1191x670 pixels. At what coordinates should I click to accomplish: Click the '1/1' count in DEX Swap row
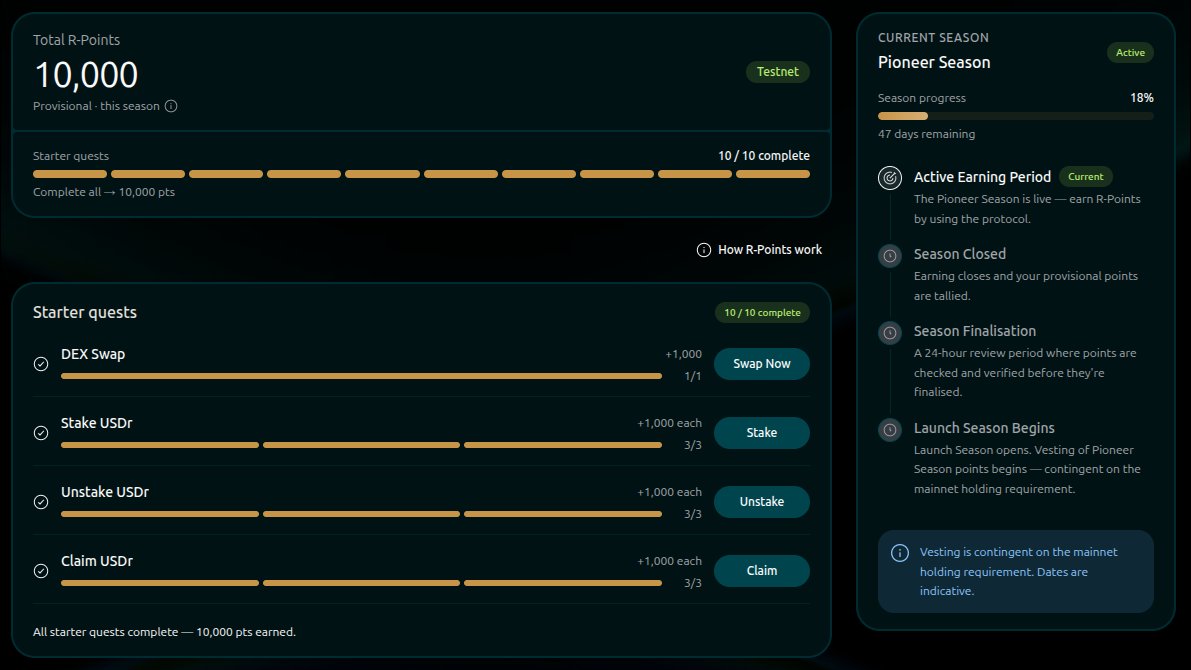(x=693, y=376)
